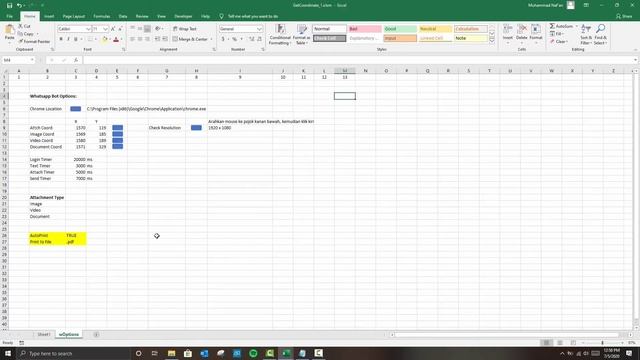Apply the Bad cell style

click(x=365, y=29)
